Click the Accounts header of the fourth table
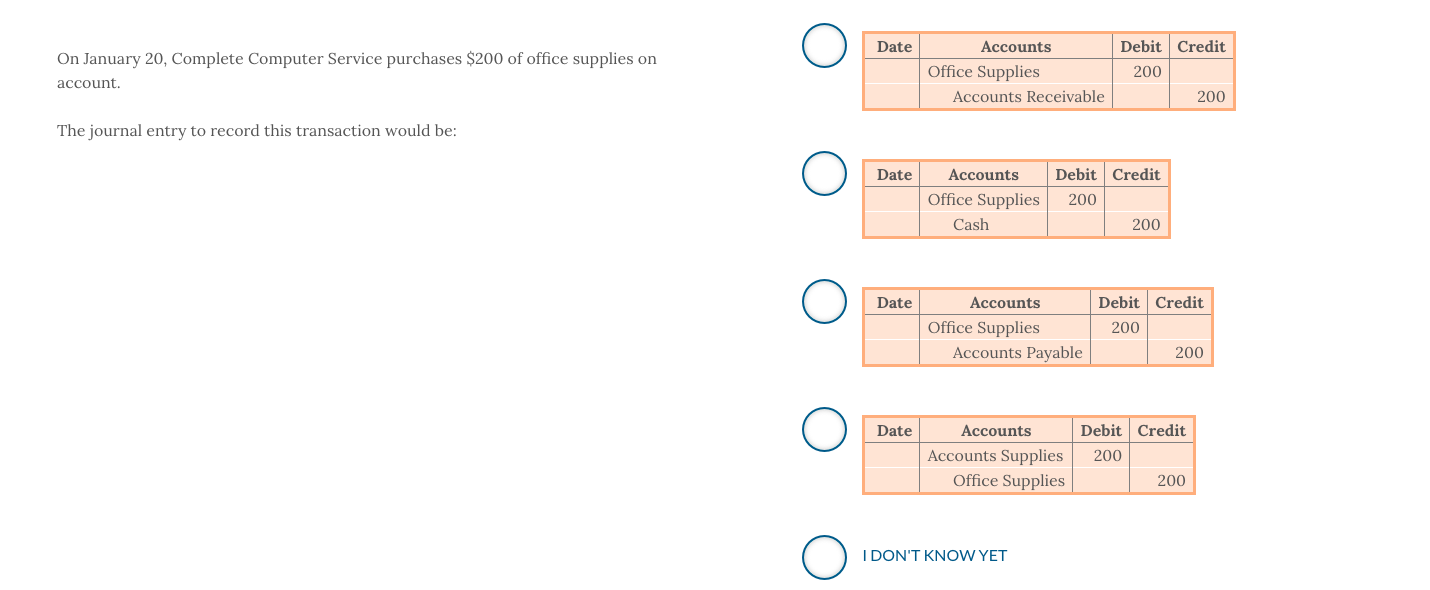The image size is (1430, 590). pyautogui.click(x=996, y=430)
